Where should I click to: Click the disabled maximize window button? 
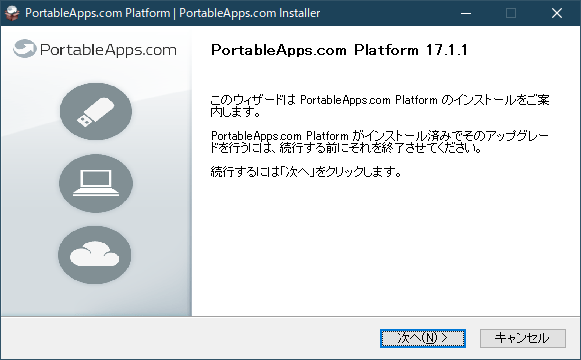point(511,13)
